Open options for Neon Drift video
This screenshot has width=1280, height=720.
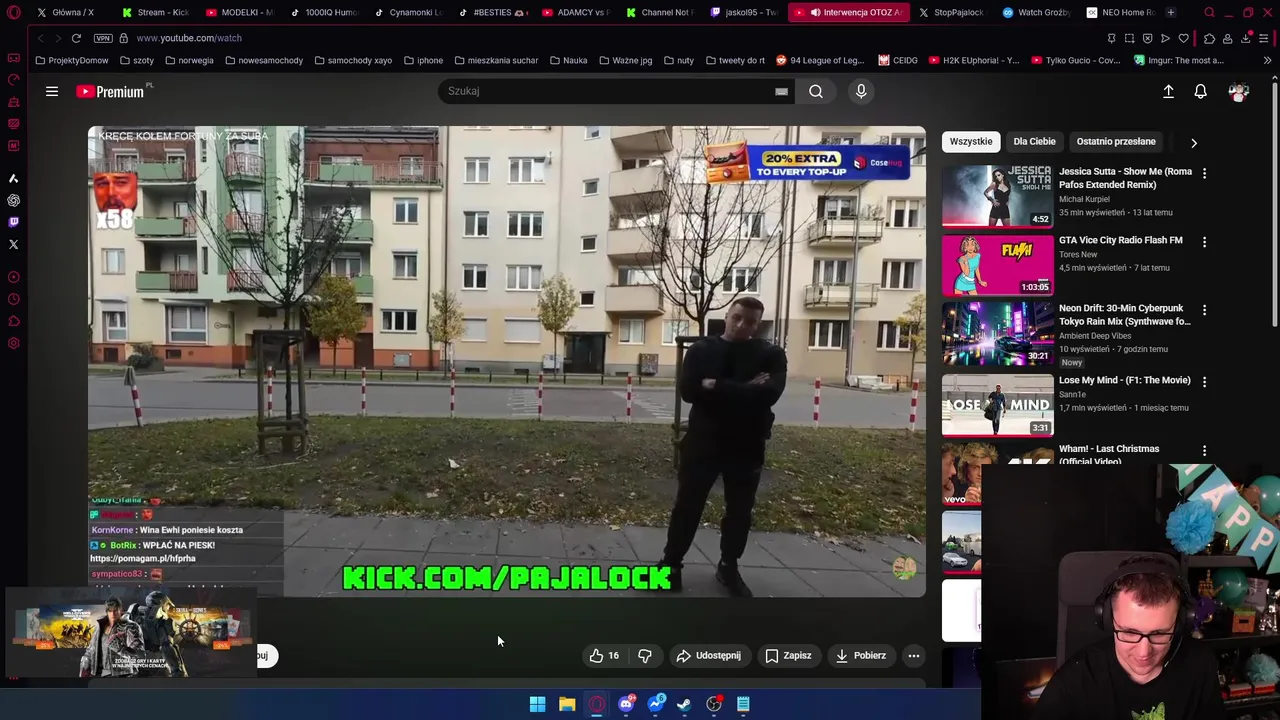tap(1204, 310)
